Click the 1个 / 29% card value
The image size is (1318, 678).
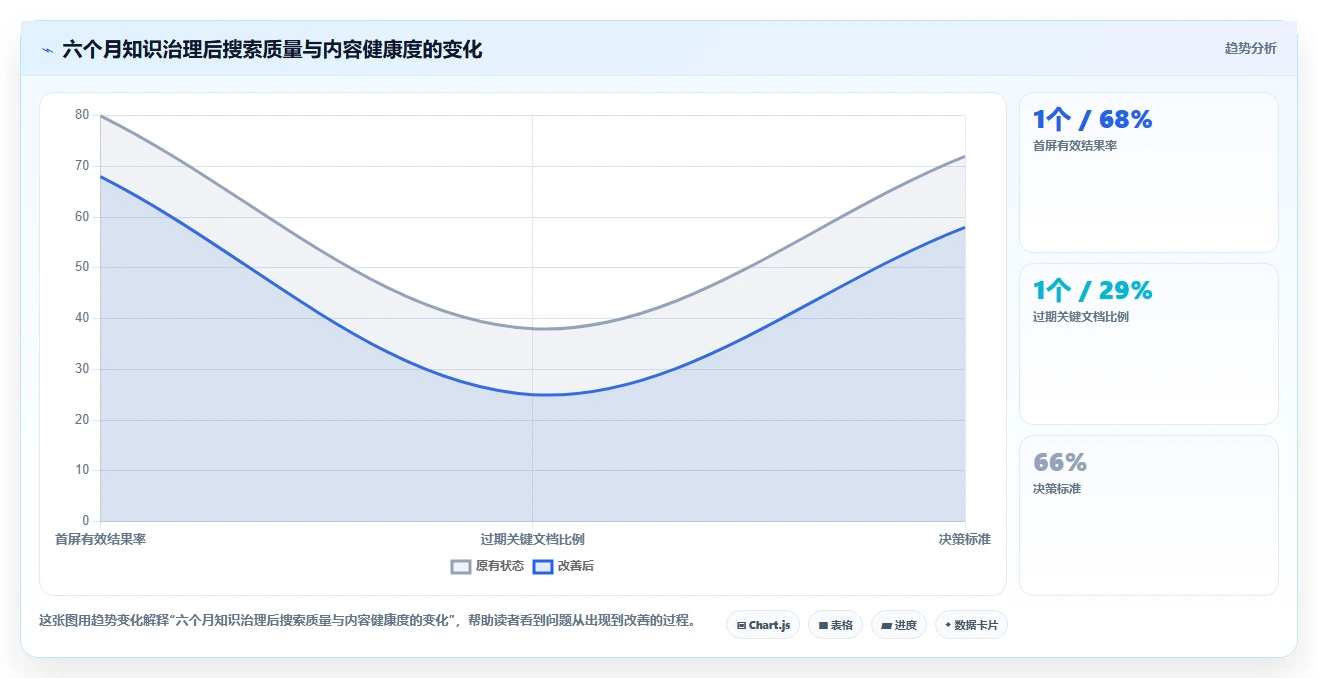coord(1092,291)
